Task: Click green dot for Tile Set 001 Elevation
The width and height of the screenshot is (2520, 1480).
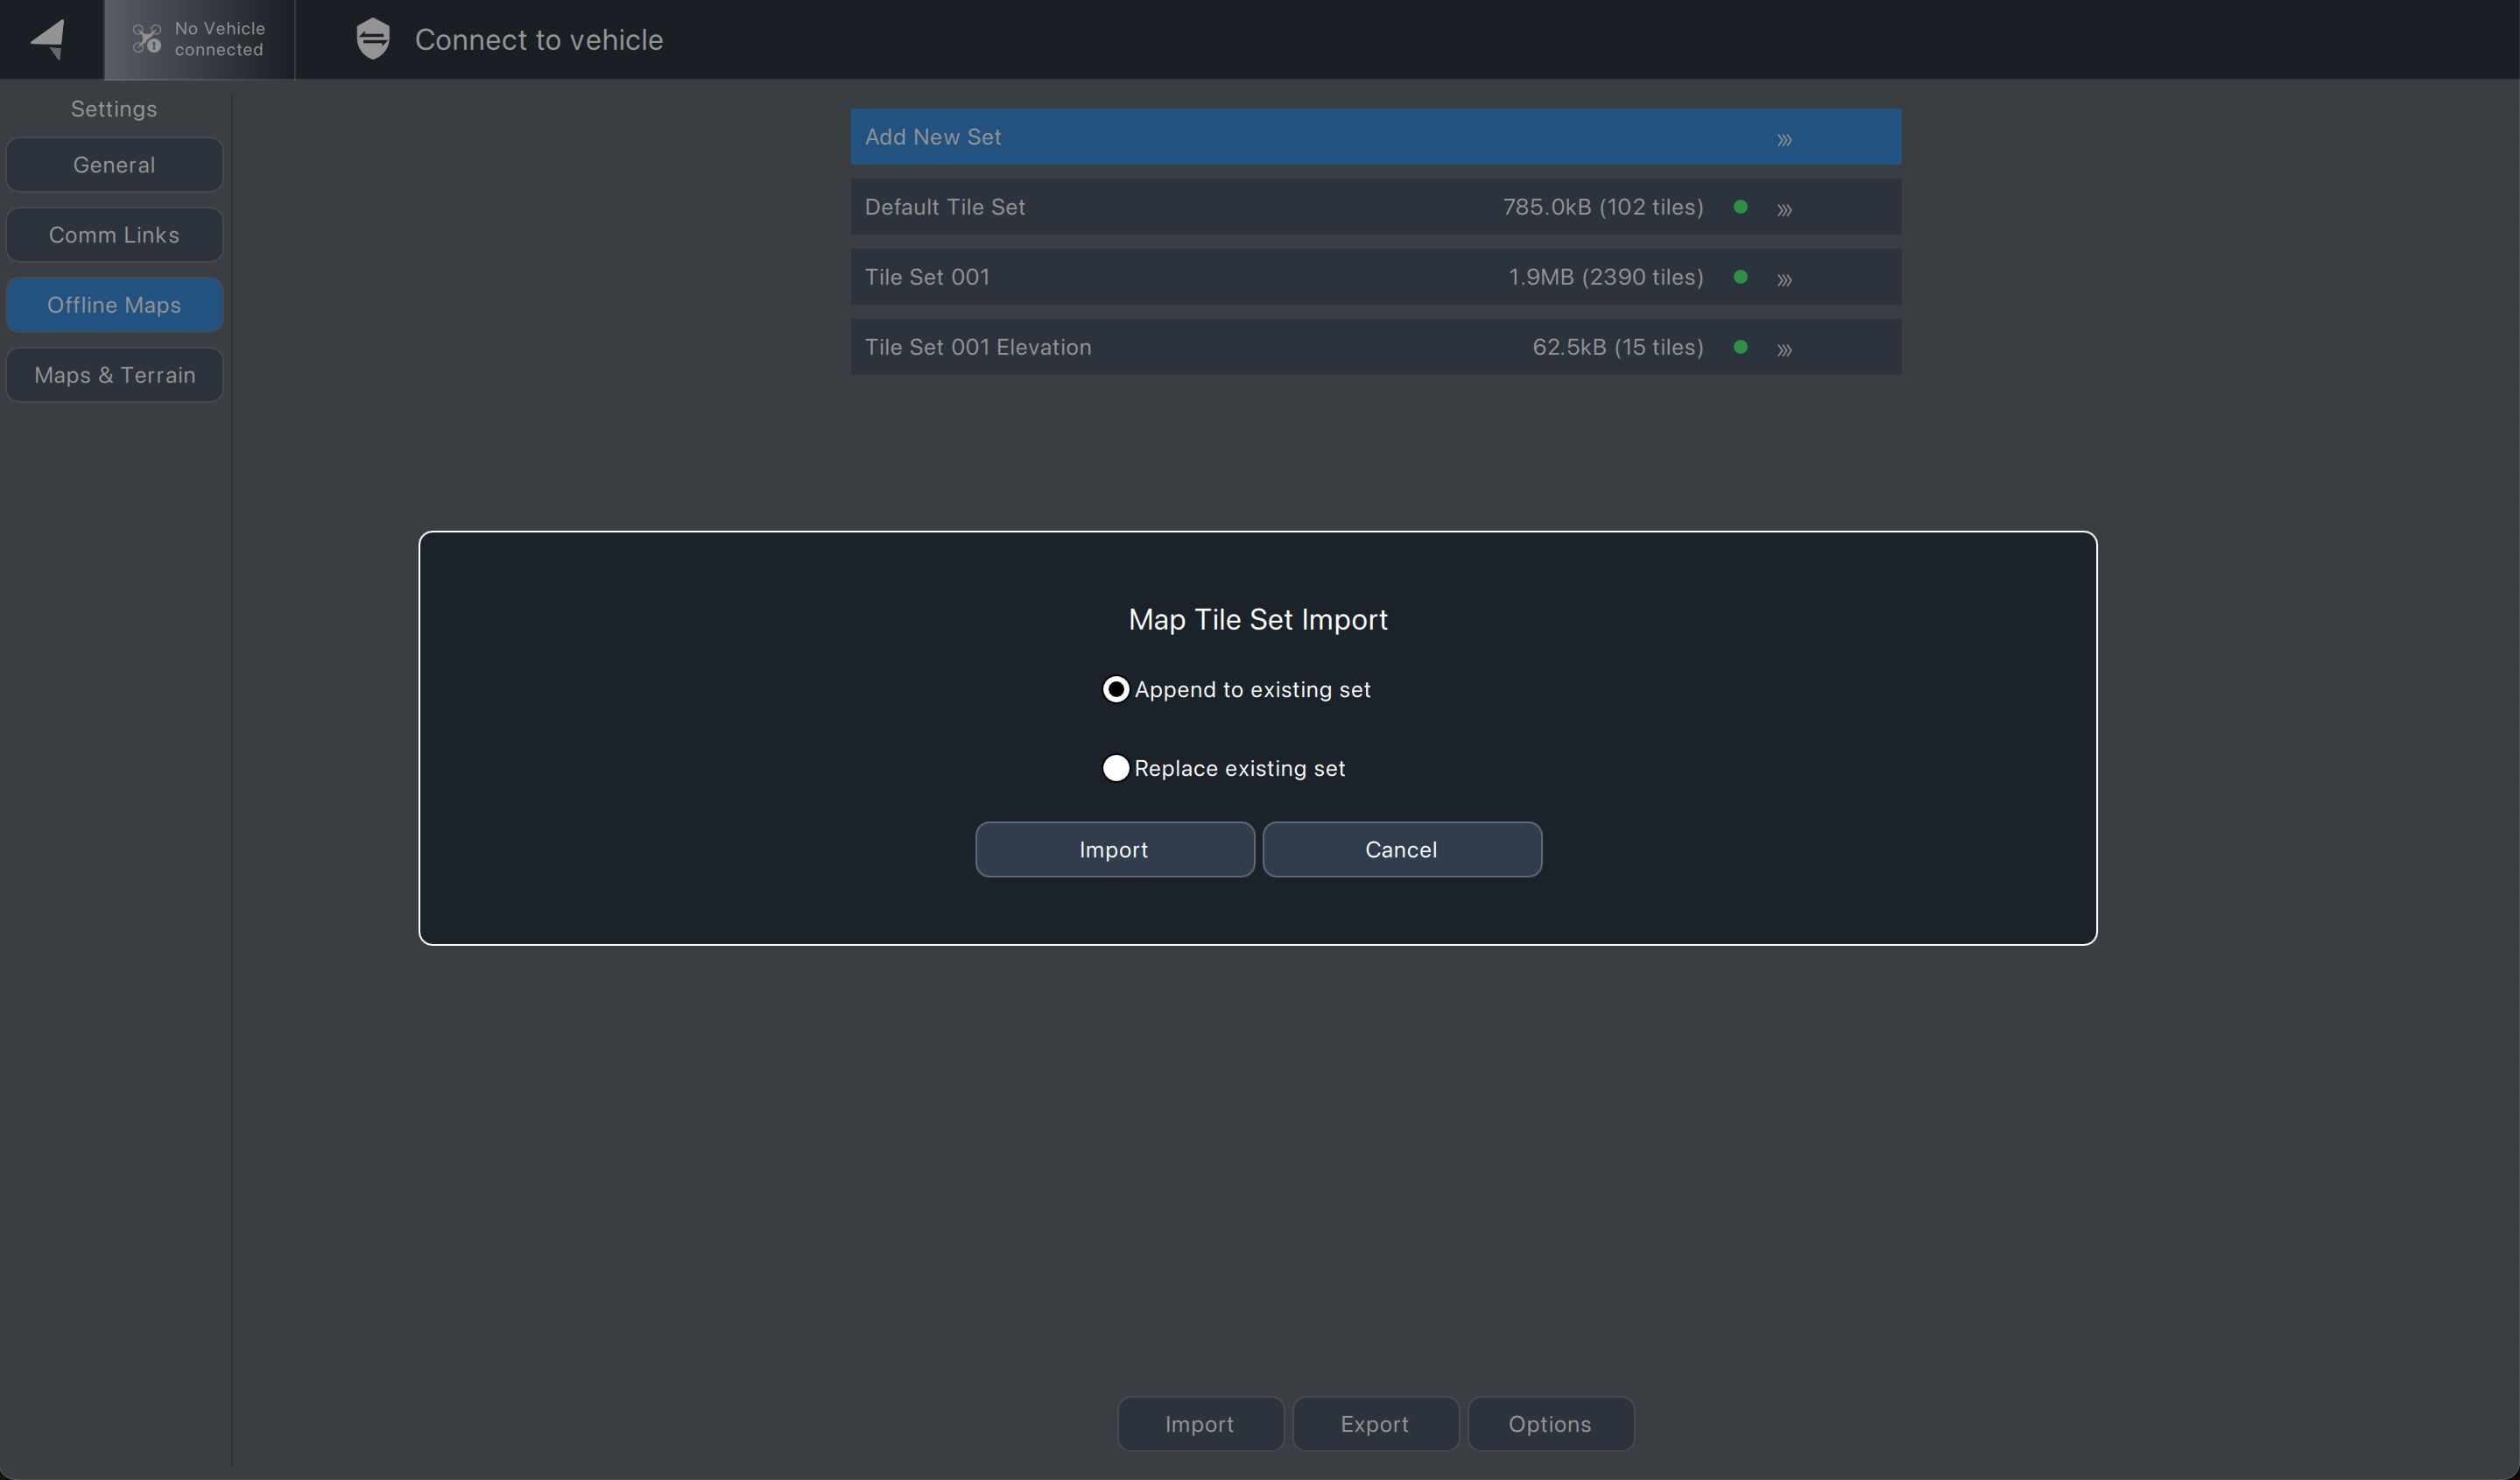Action: pos(1740,347)
